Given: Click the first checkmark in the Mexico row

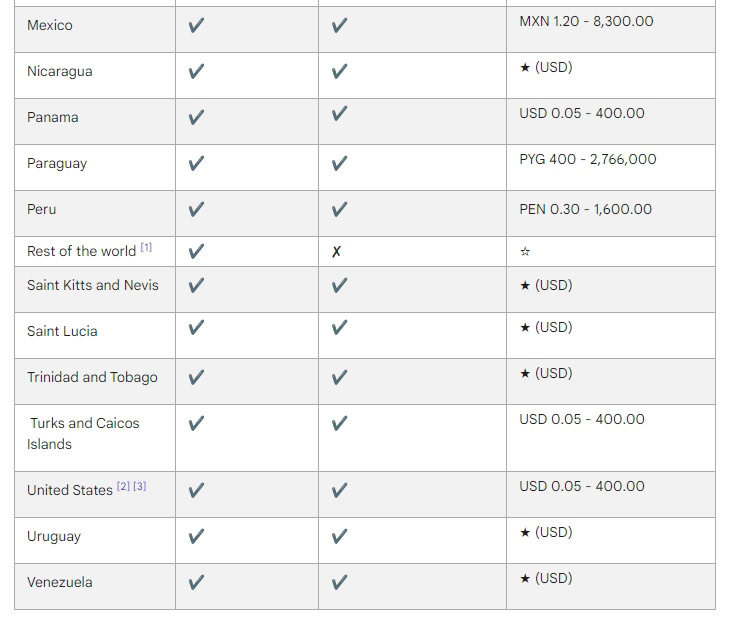Looking at the screenshot, I should pos(196,26).
